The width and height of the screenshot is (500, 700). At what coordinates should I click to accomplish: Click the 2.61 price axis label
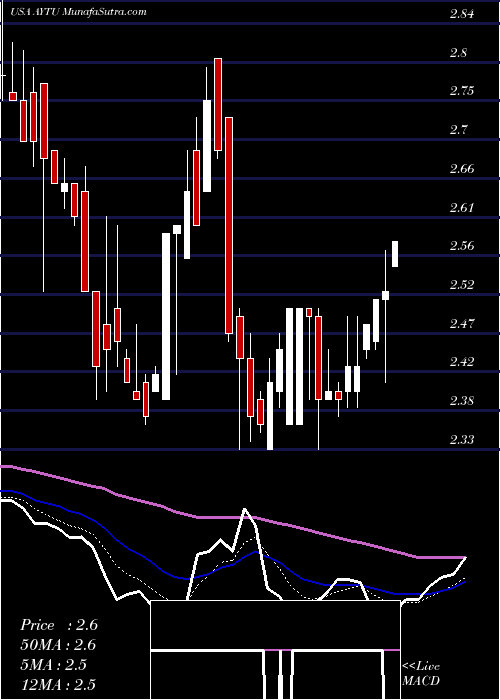pyautogui.click(x=462, y=208)
